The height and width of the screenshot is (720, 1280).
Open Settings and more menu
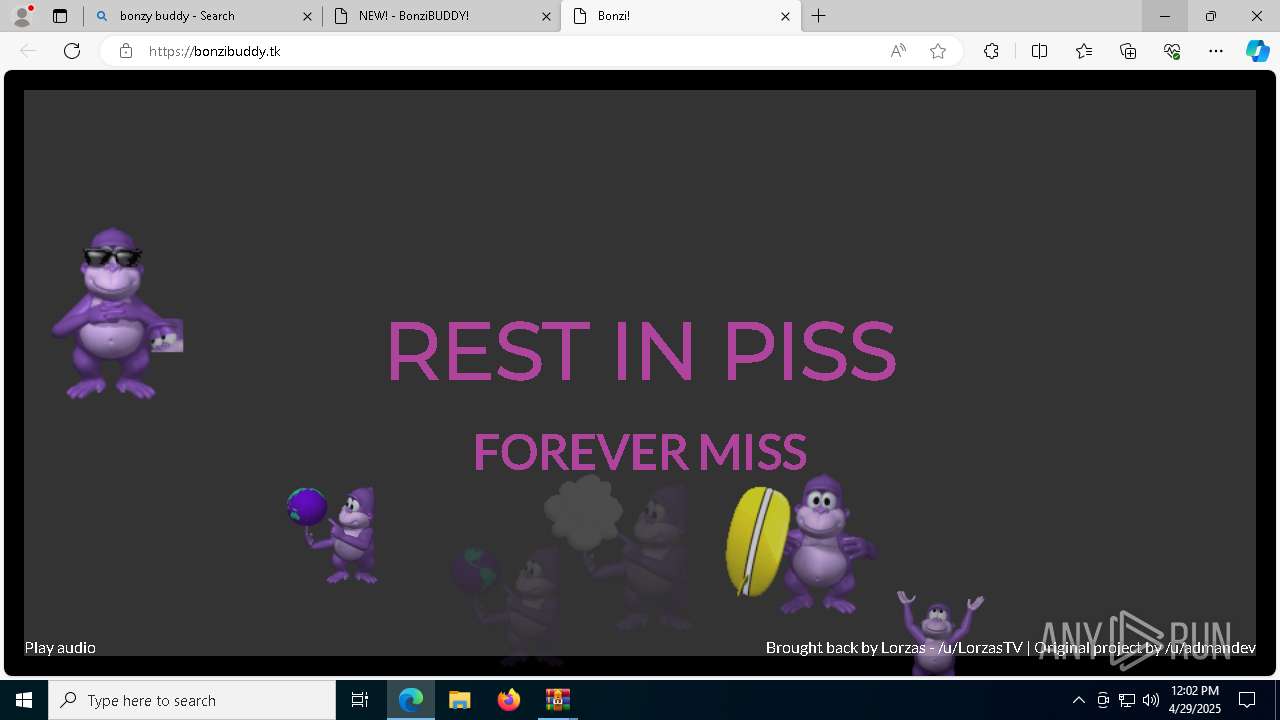click(x=1216, y=51)
